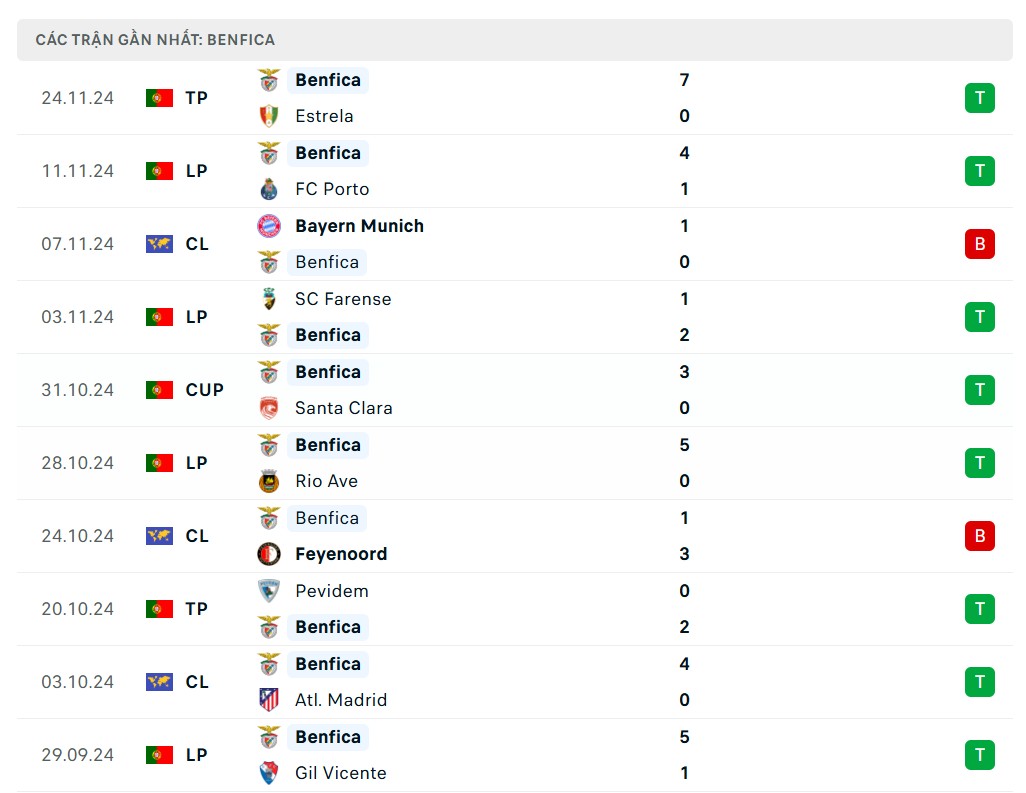Viewport: 1026px width, 793px height.
Task: Open the Estrela team page
Action: 324,116
